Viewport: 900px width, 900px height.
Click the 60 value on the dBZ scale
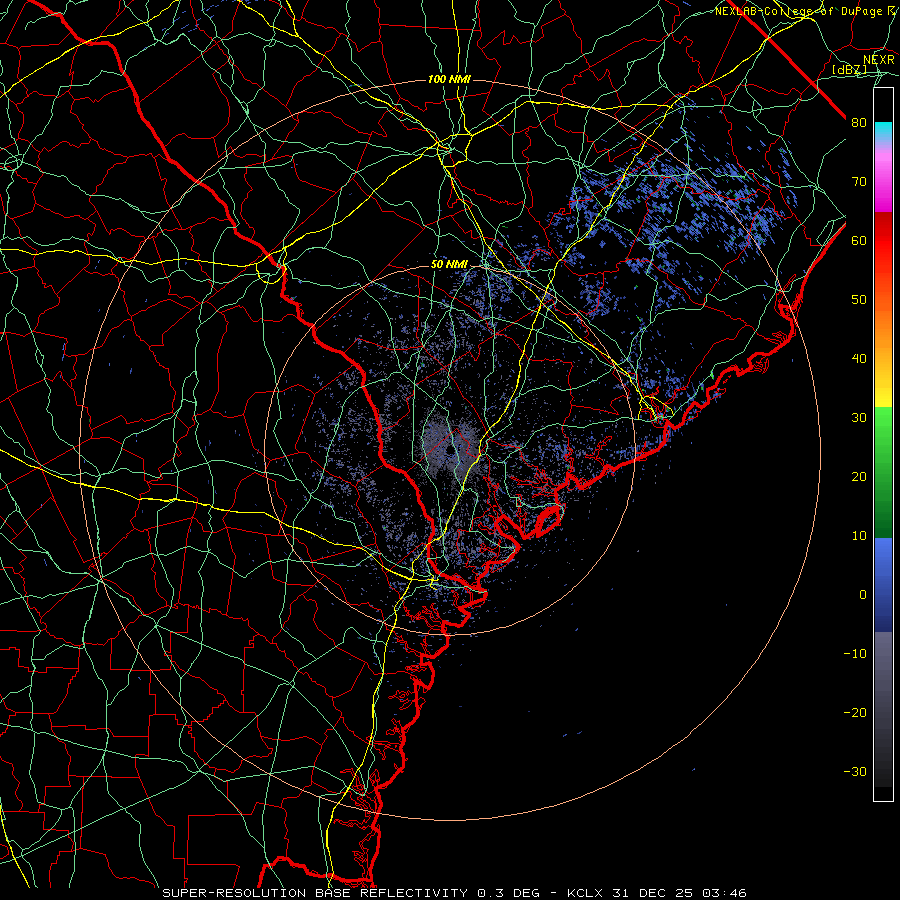[859, 240]
